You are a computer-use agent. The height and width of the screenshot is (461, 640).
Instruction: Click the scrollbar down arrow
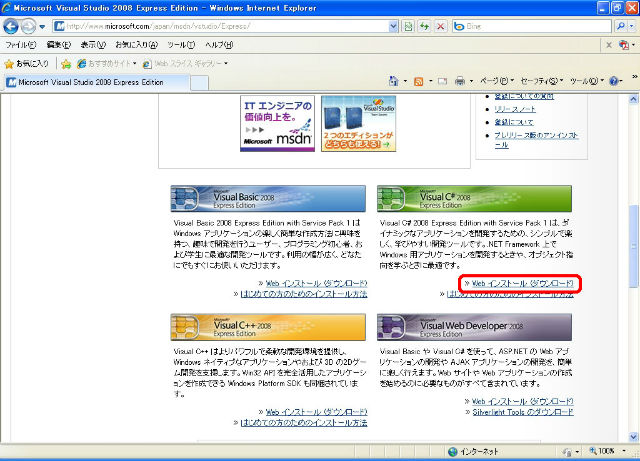(x=633, y=436)
